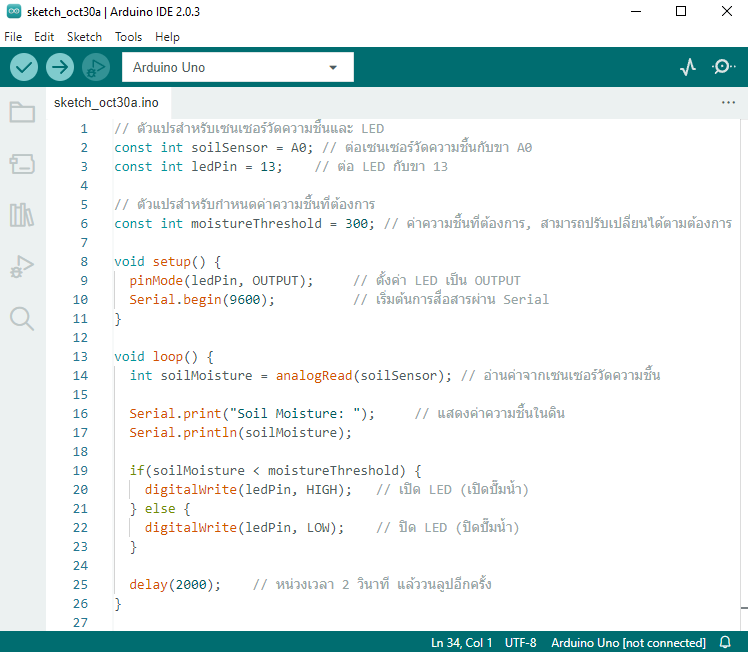Viewport: 748px width, 652px height.
Task: Open the Search sidebar icon
Action: pos(22,319)
